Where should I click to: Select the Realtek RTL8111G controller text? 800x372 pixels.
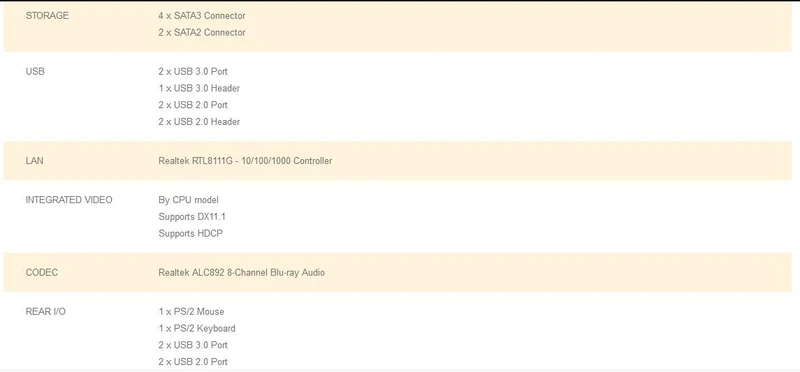(245, 161)
